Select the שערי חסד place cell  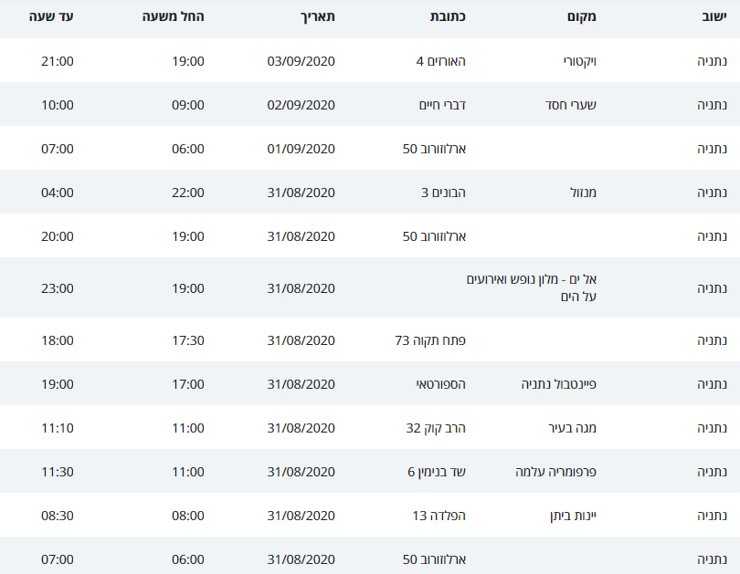[571, 105]
